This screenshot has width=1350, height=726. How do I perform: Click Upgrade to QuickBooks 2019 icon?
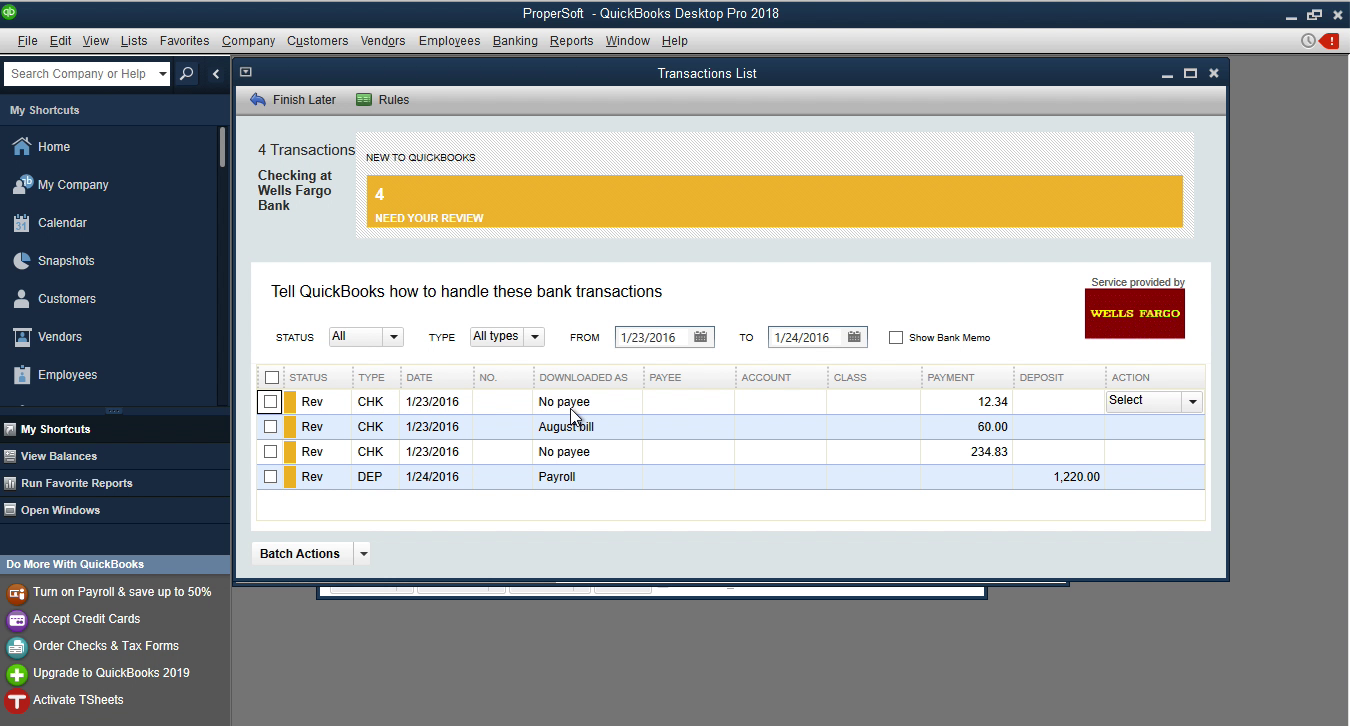(x=16, y=673)
